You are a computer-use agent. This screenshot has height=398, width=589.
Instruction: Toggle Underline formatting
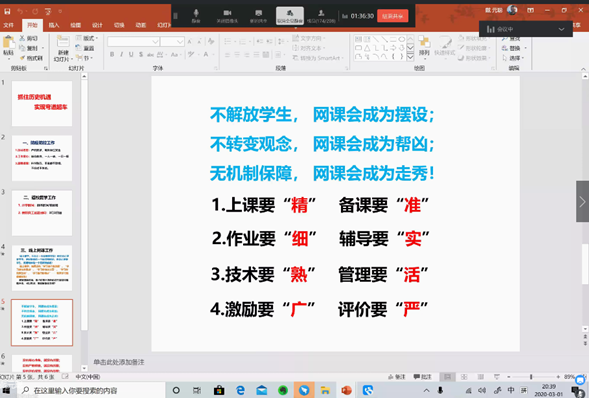click(131, 54)
